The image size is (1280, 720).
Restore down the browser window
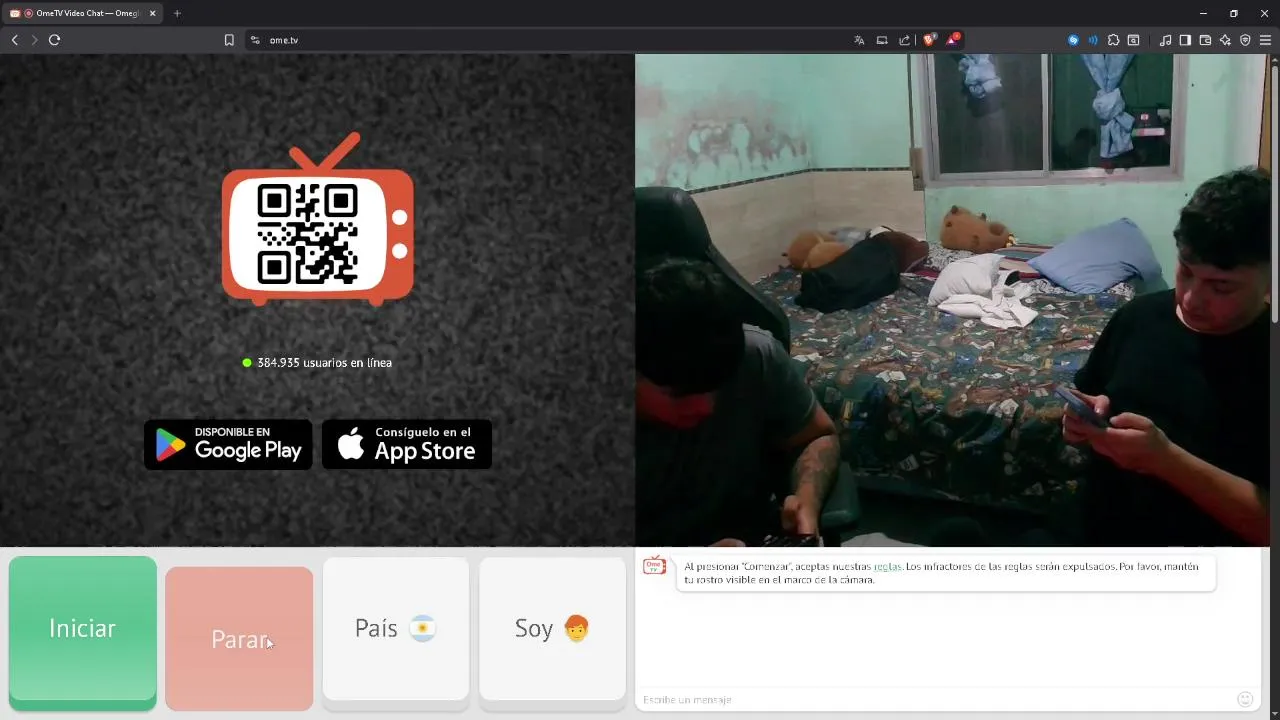[1233, 13]
